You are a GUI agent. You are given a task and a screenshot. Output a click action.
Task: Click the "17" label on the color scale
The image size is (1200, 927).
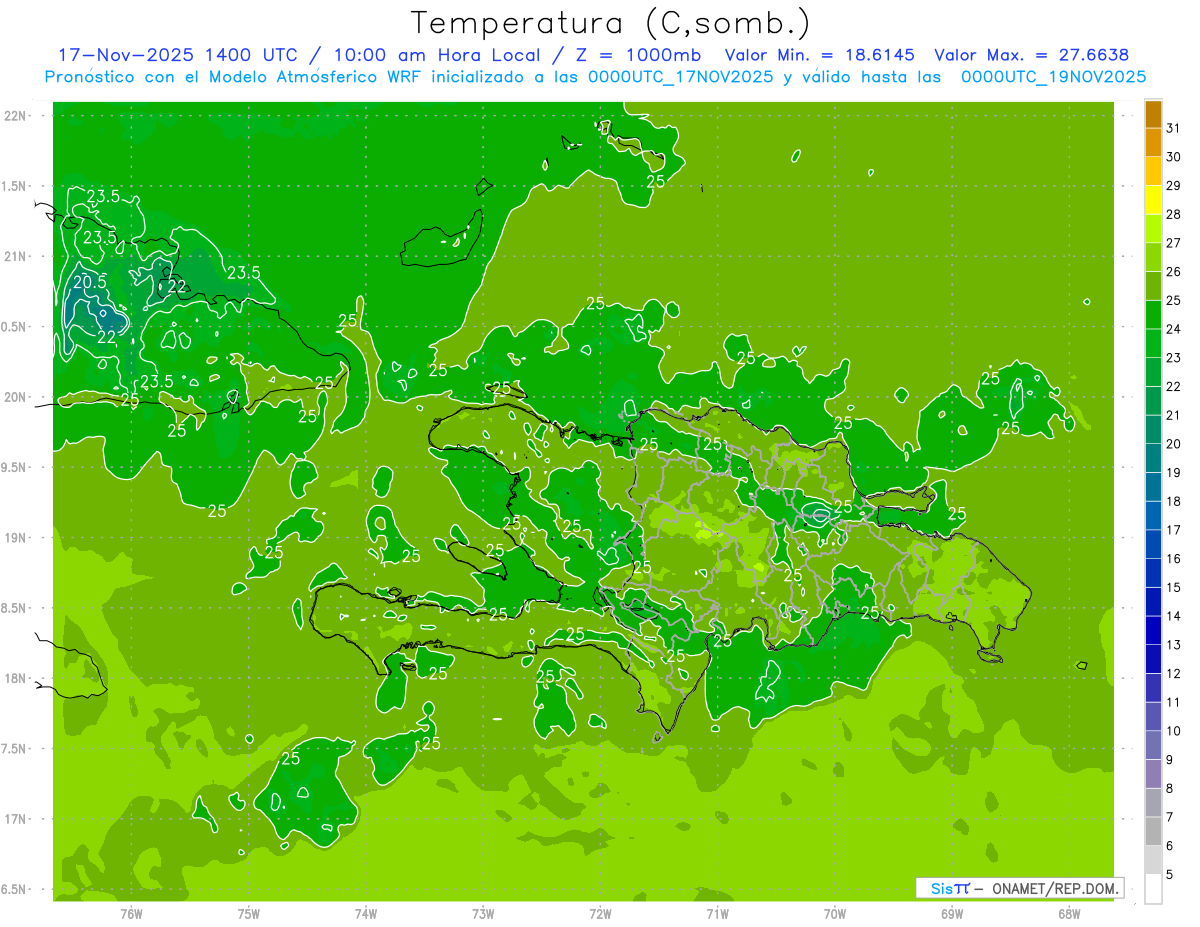pos(1174,530)
